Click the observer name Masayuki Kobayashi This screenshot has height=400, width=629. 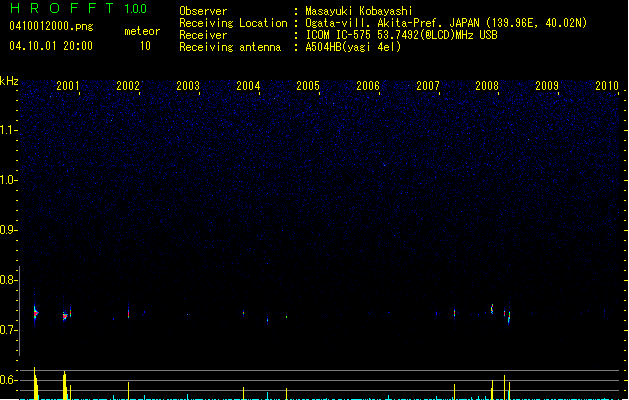coord(358,11)
